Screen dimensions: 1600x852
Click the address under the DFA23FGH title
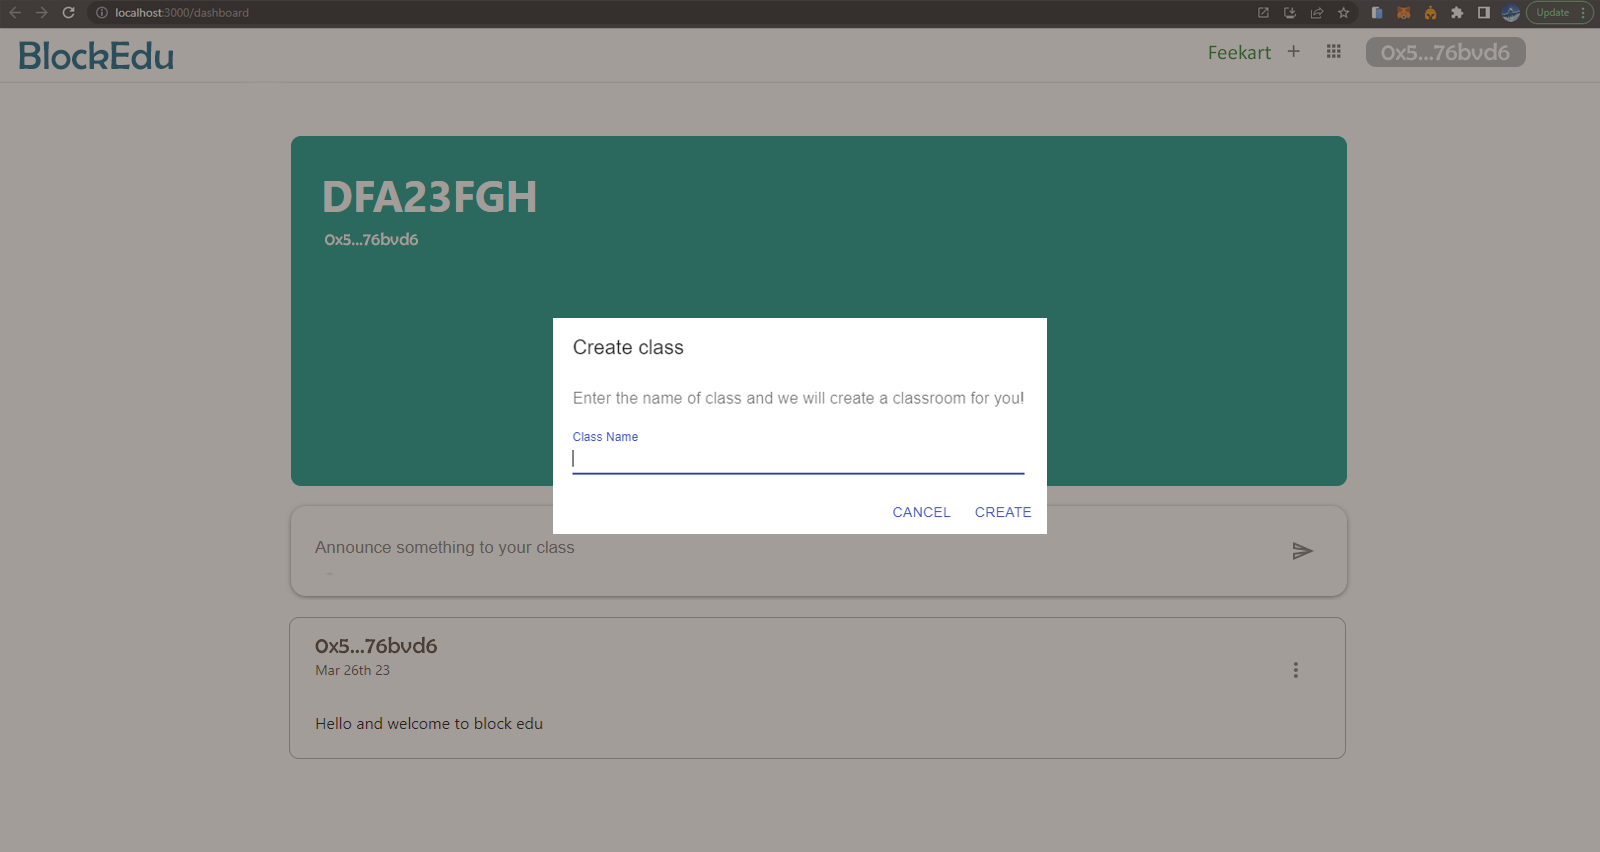click(371, 240)
